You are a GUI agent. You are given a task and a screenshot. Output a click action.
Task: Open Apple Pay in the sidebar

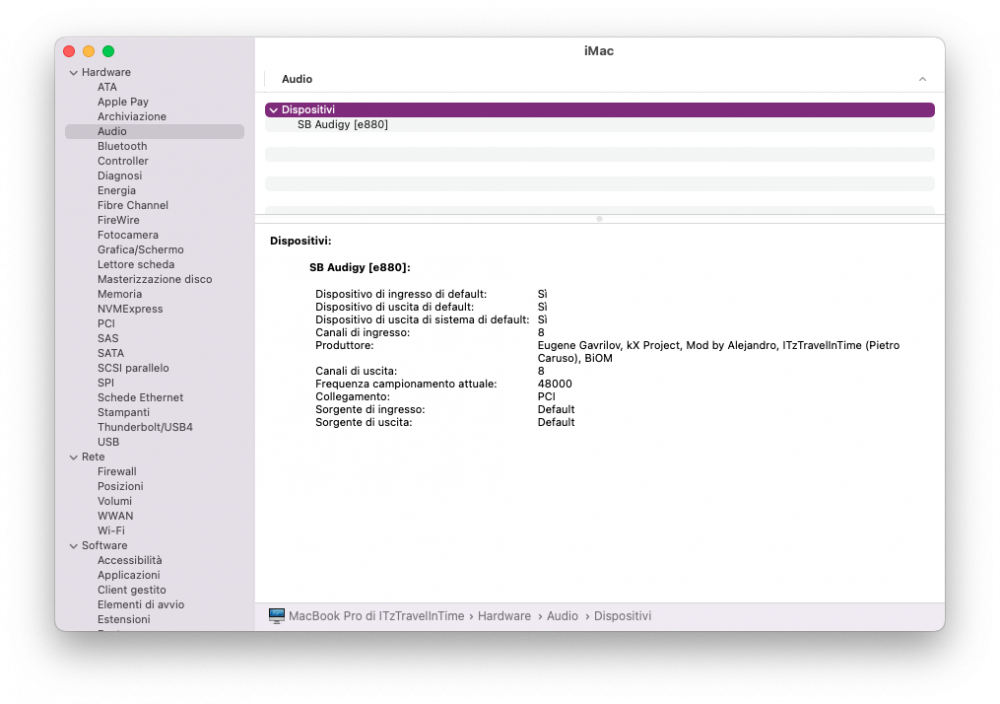[x=123, y=101]
